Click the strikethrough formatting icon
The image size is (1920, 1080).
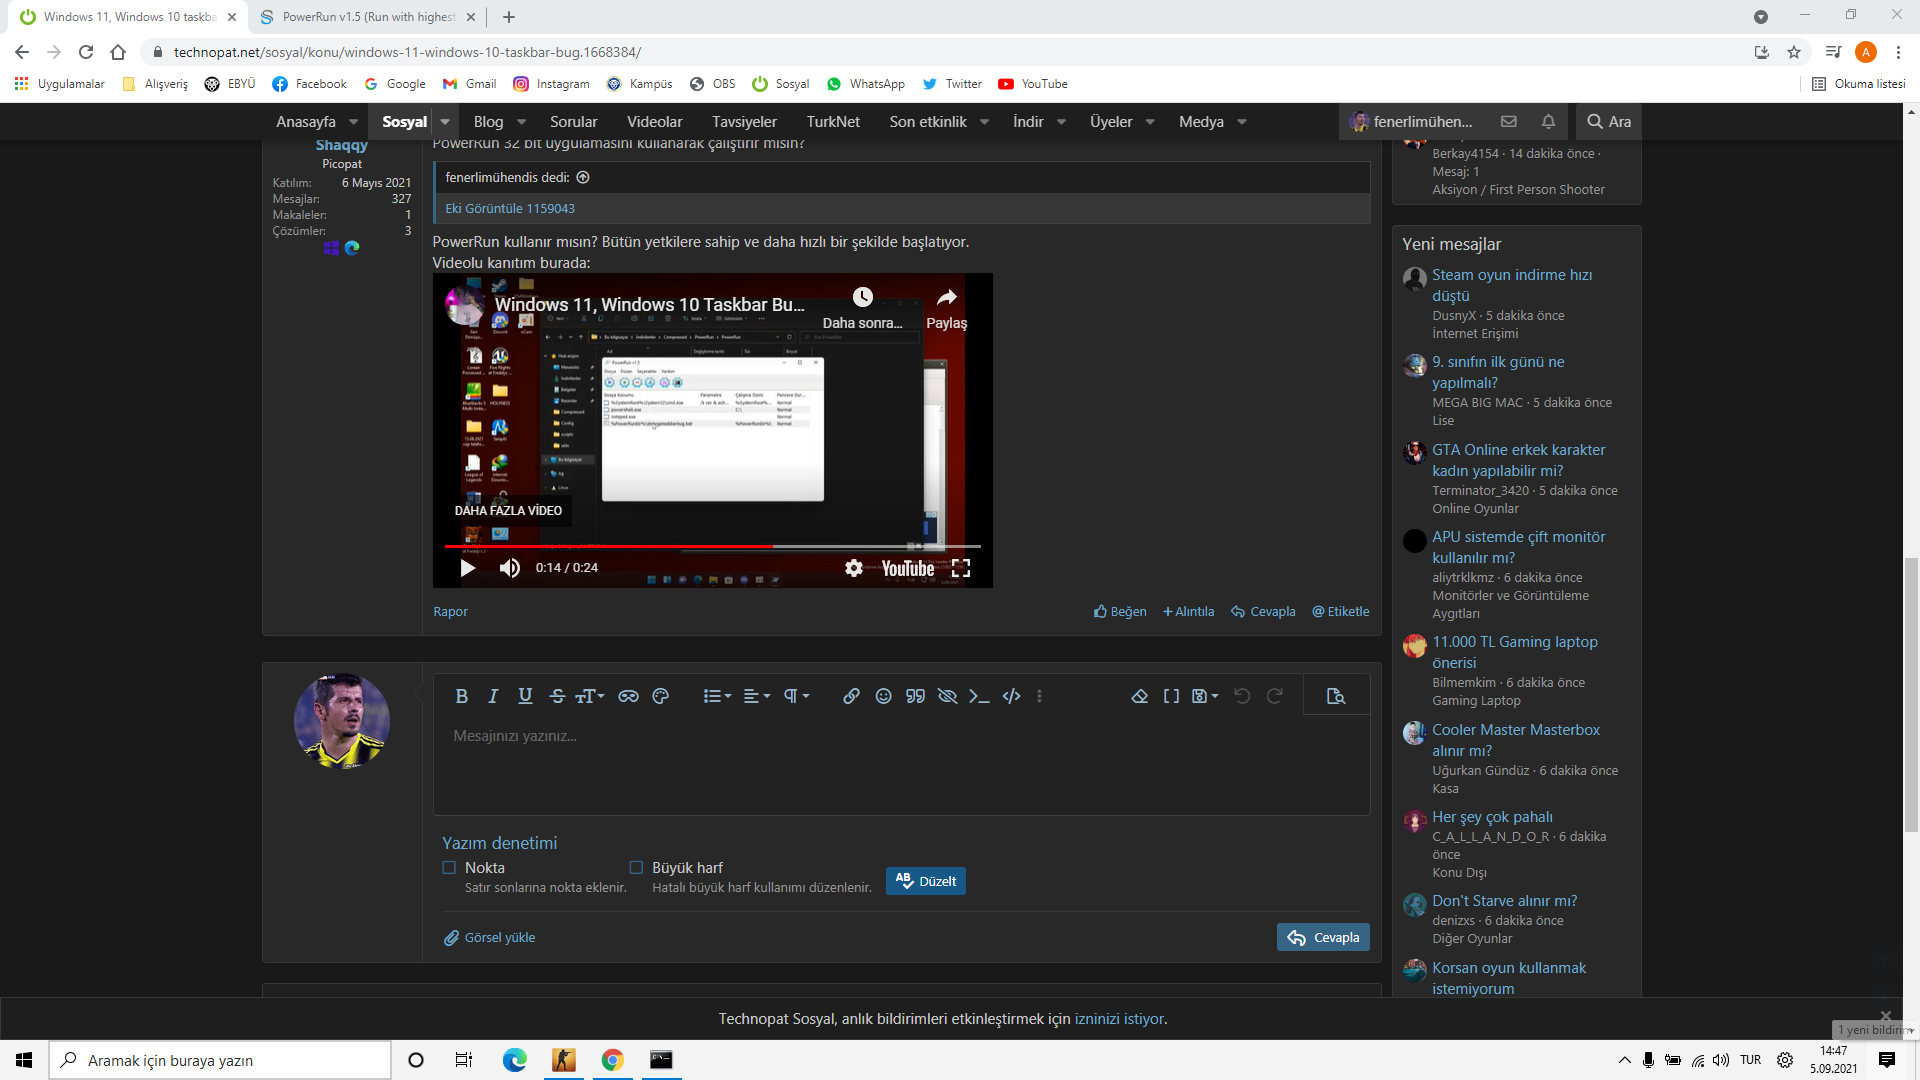[557, 696]
